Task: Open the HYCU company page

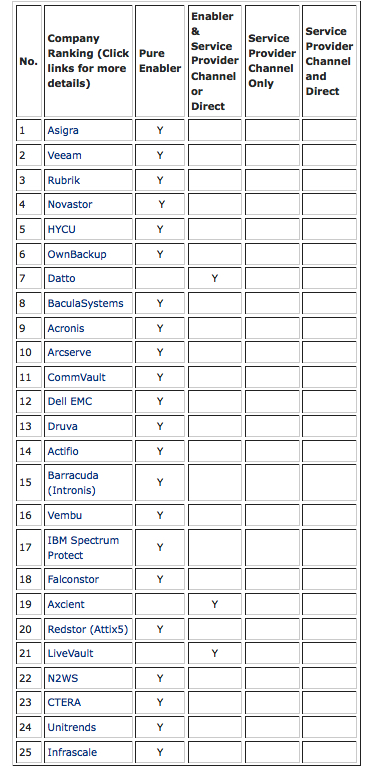Action: pos(62,229)
